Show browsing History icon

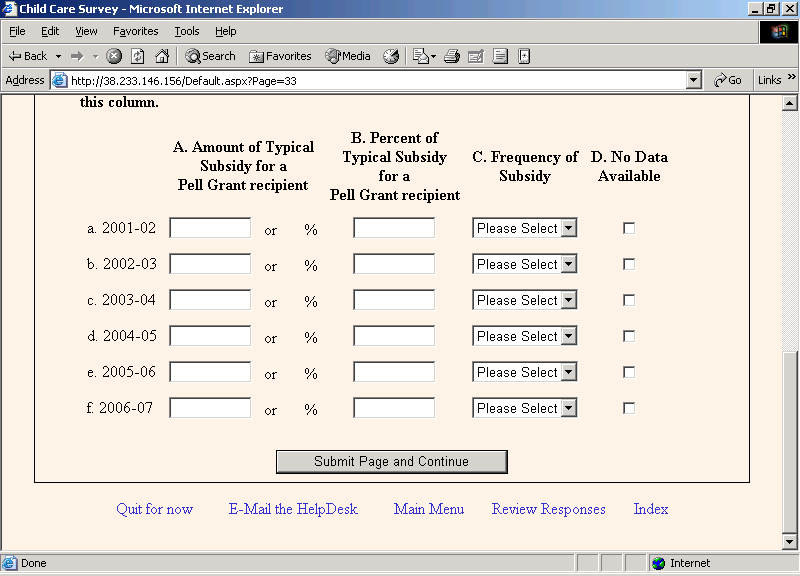(x=391, y=56)
